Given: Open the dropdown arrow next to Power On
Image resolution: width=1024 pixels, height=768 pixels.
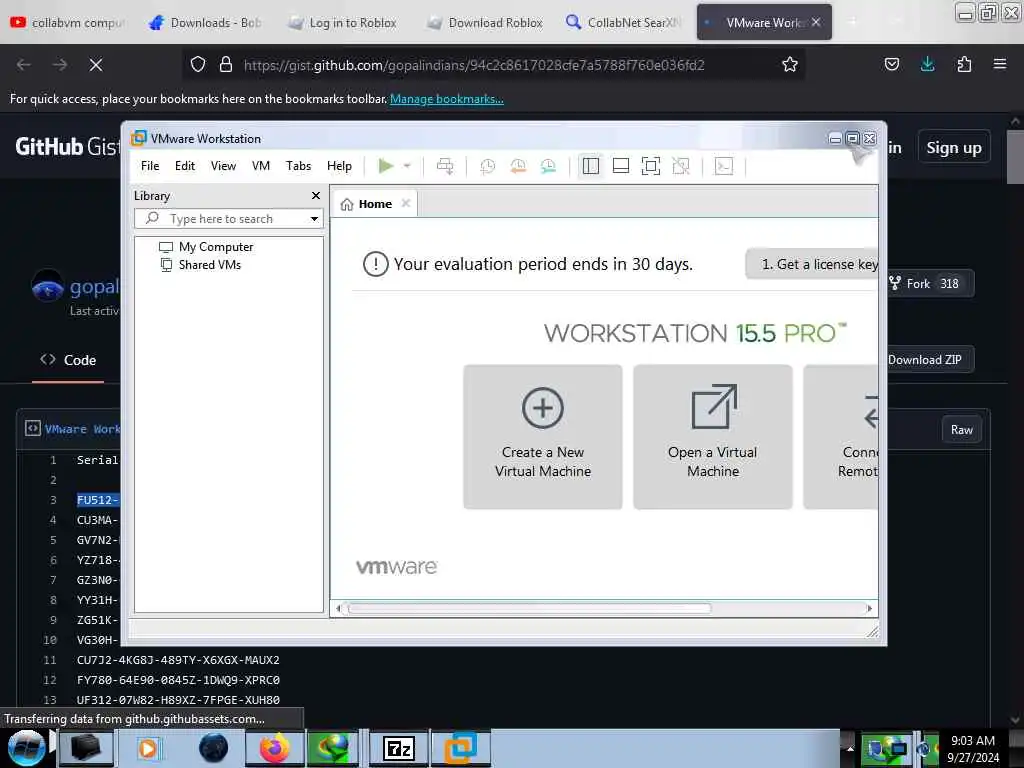Looking at the screenshot, I should click(x=407, y=166).
